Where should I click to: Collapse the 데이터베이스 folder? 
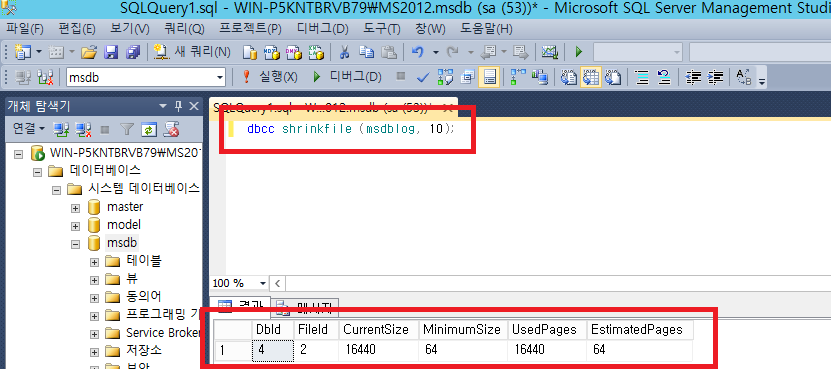tap(38, 171)
